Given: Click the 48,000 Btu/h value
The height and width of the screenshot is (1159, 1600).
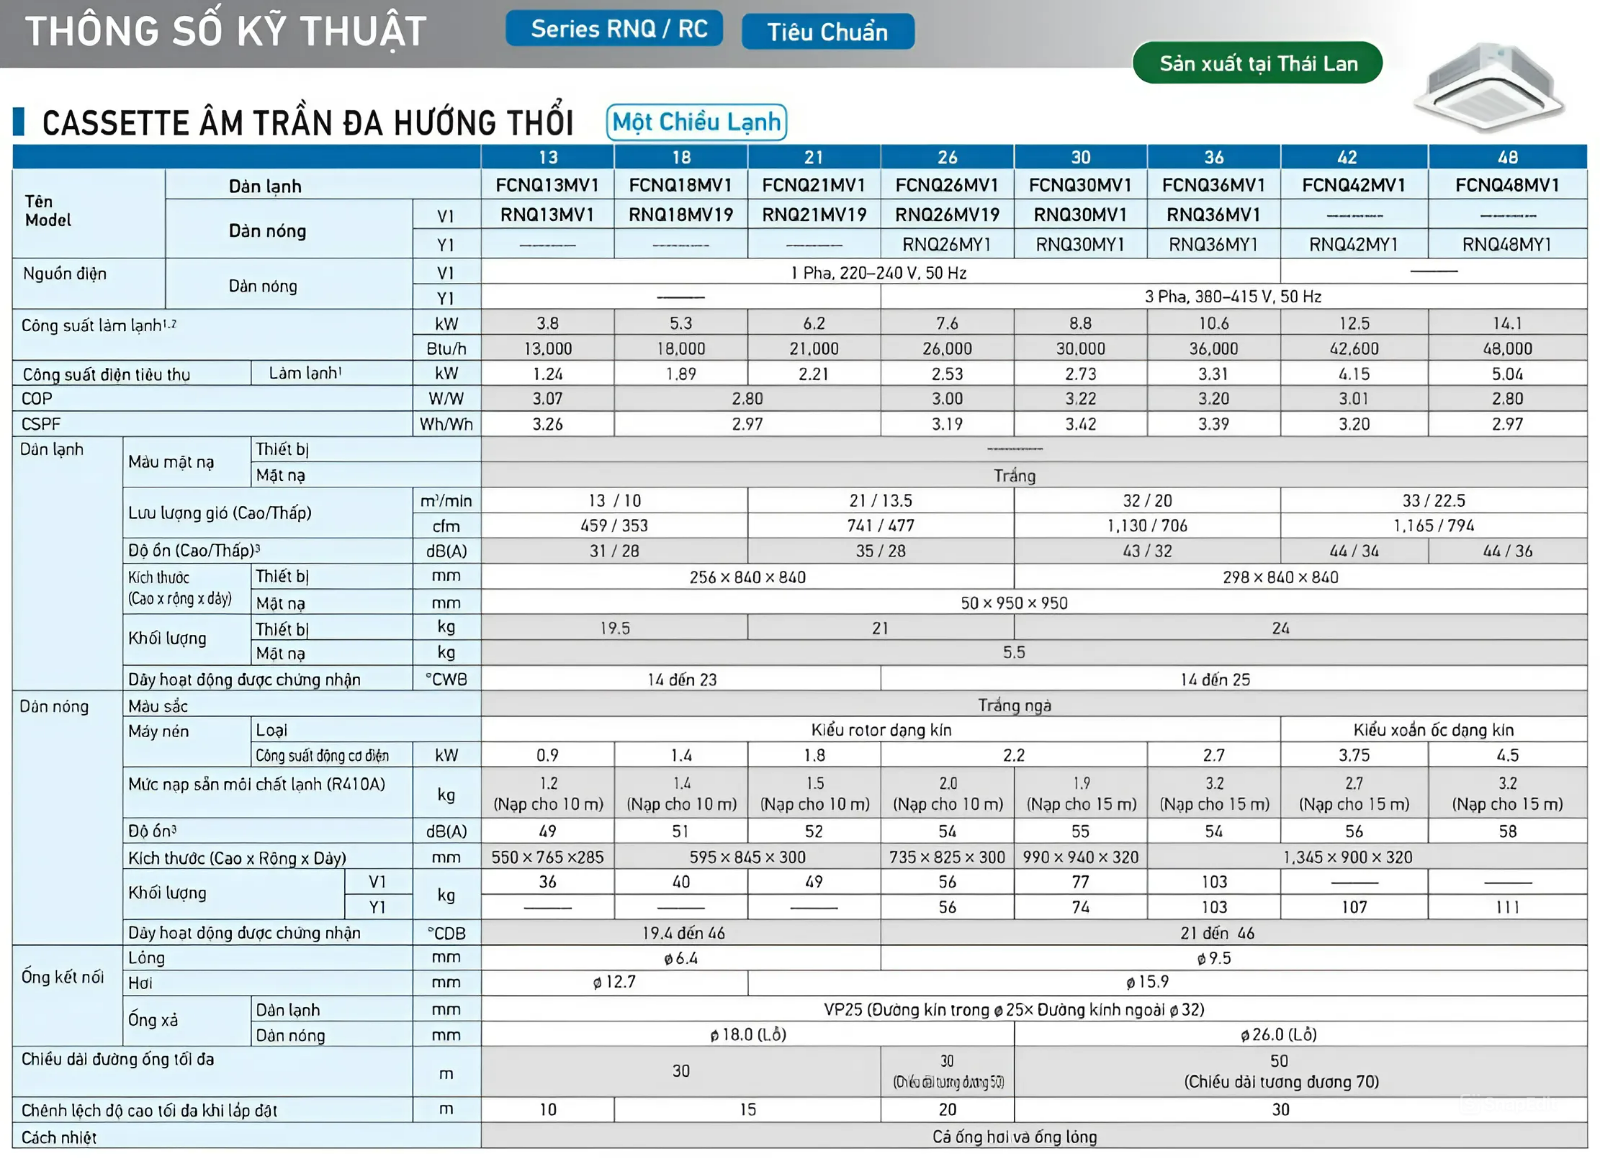Looking at the screenshot, I should click(x=1508, y=349).
